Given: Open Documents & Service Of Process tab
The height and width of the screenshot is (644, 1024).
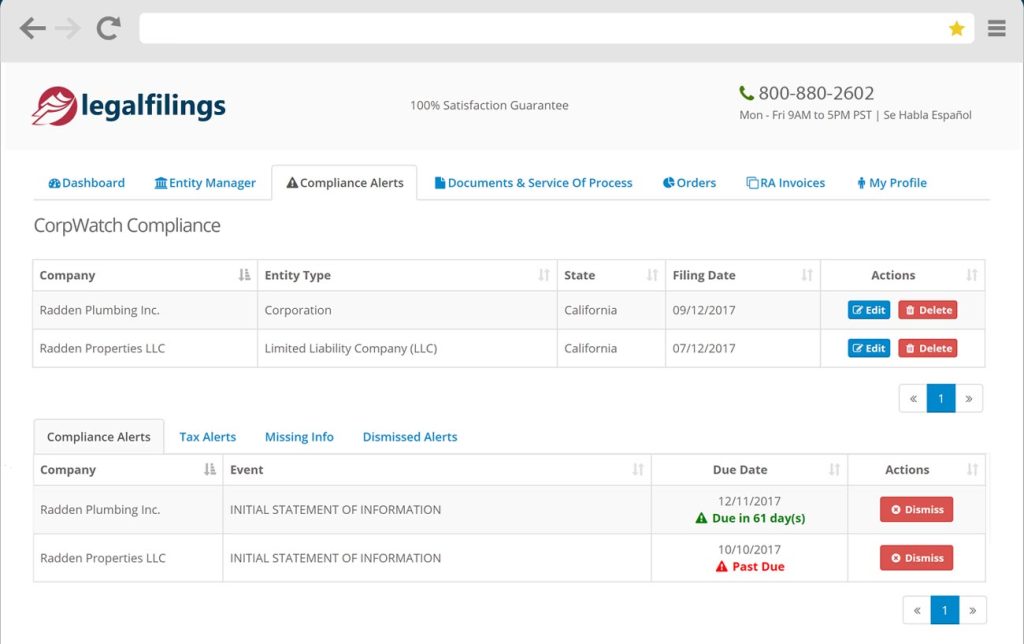Looking at the screenshot, I should [533, 183].
